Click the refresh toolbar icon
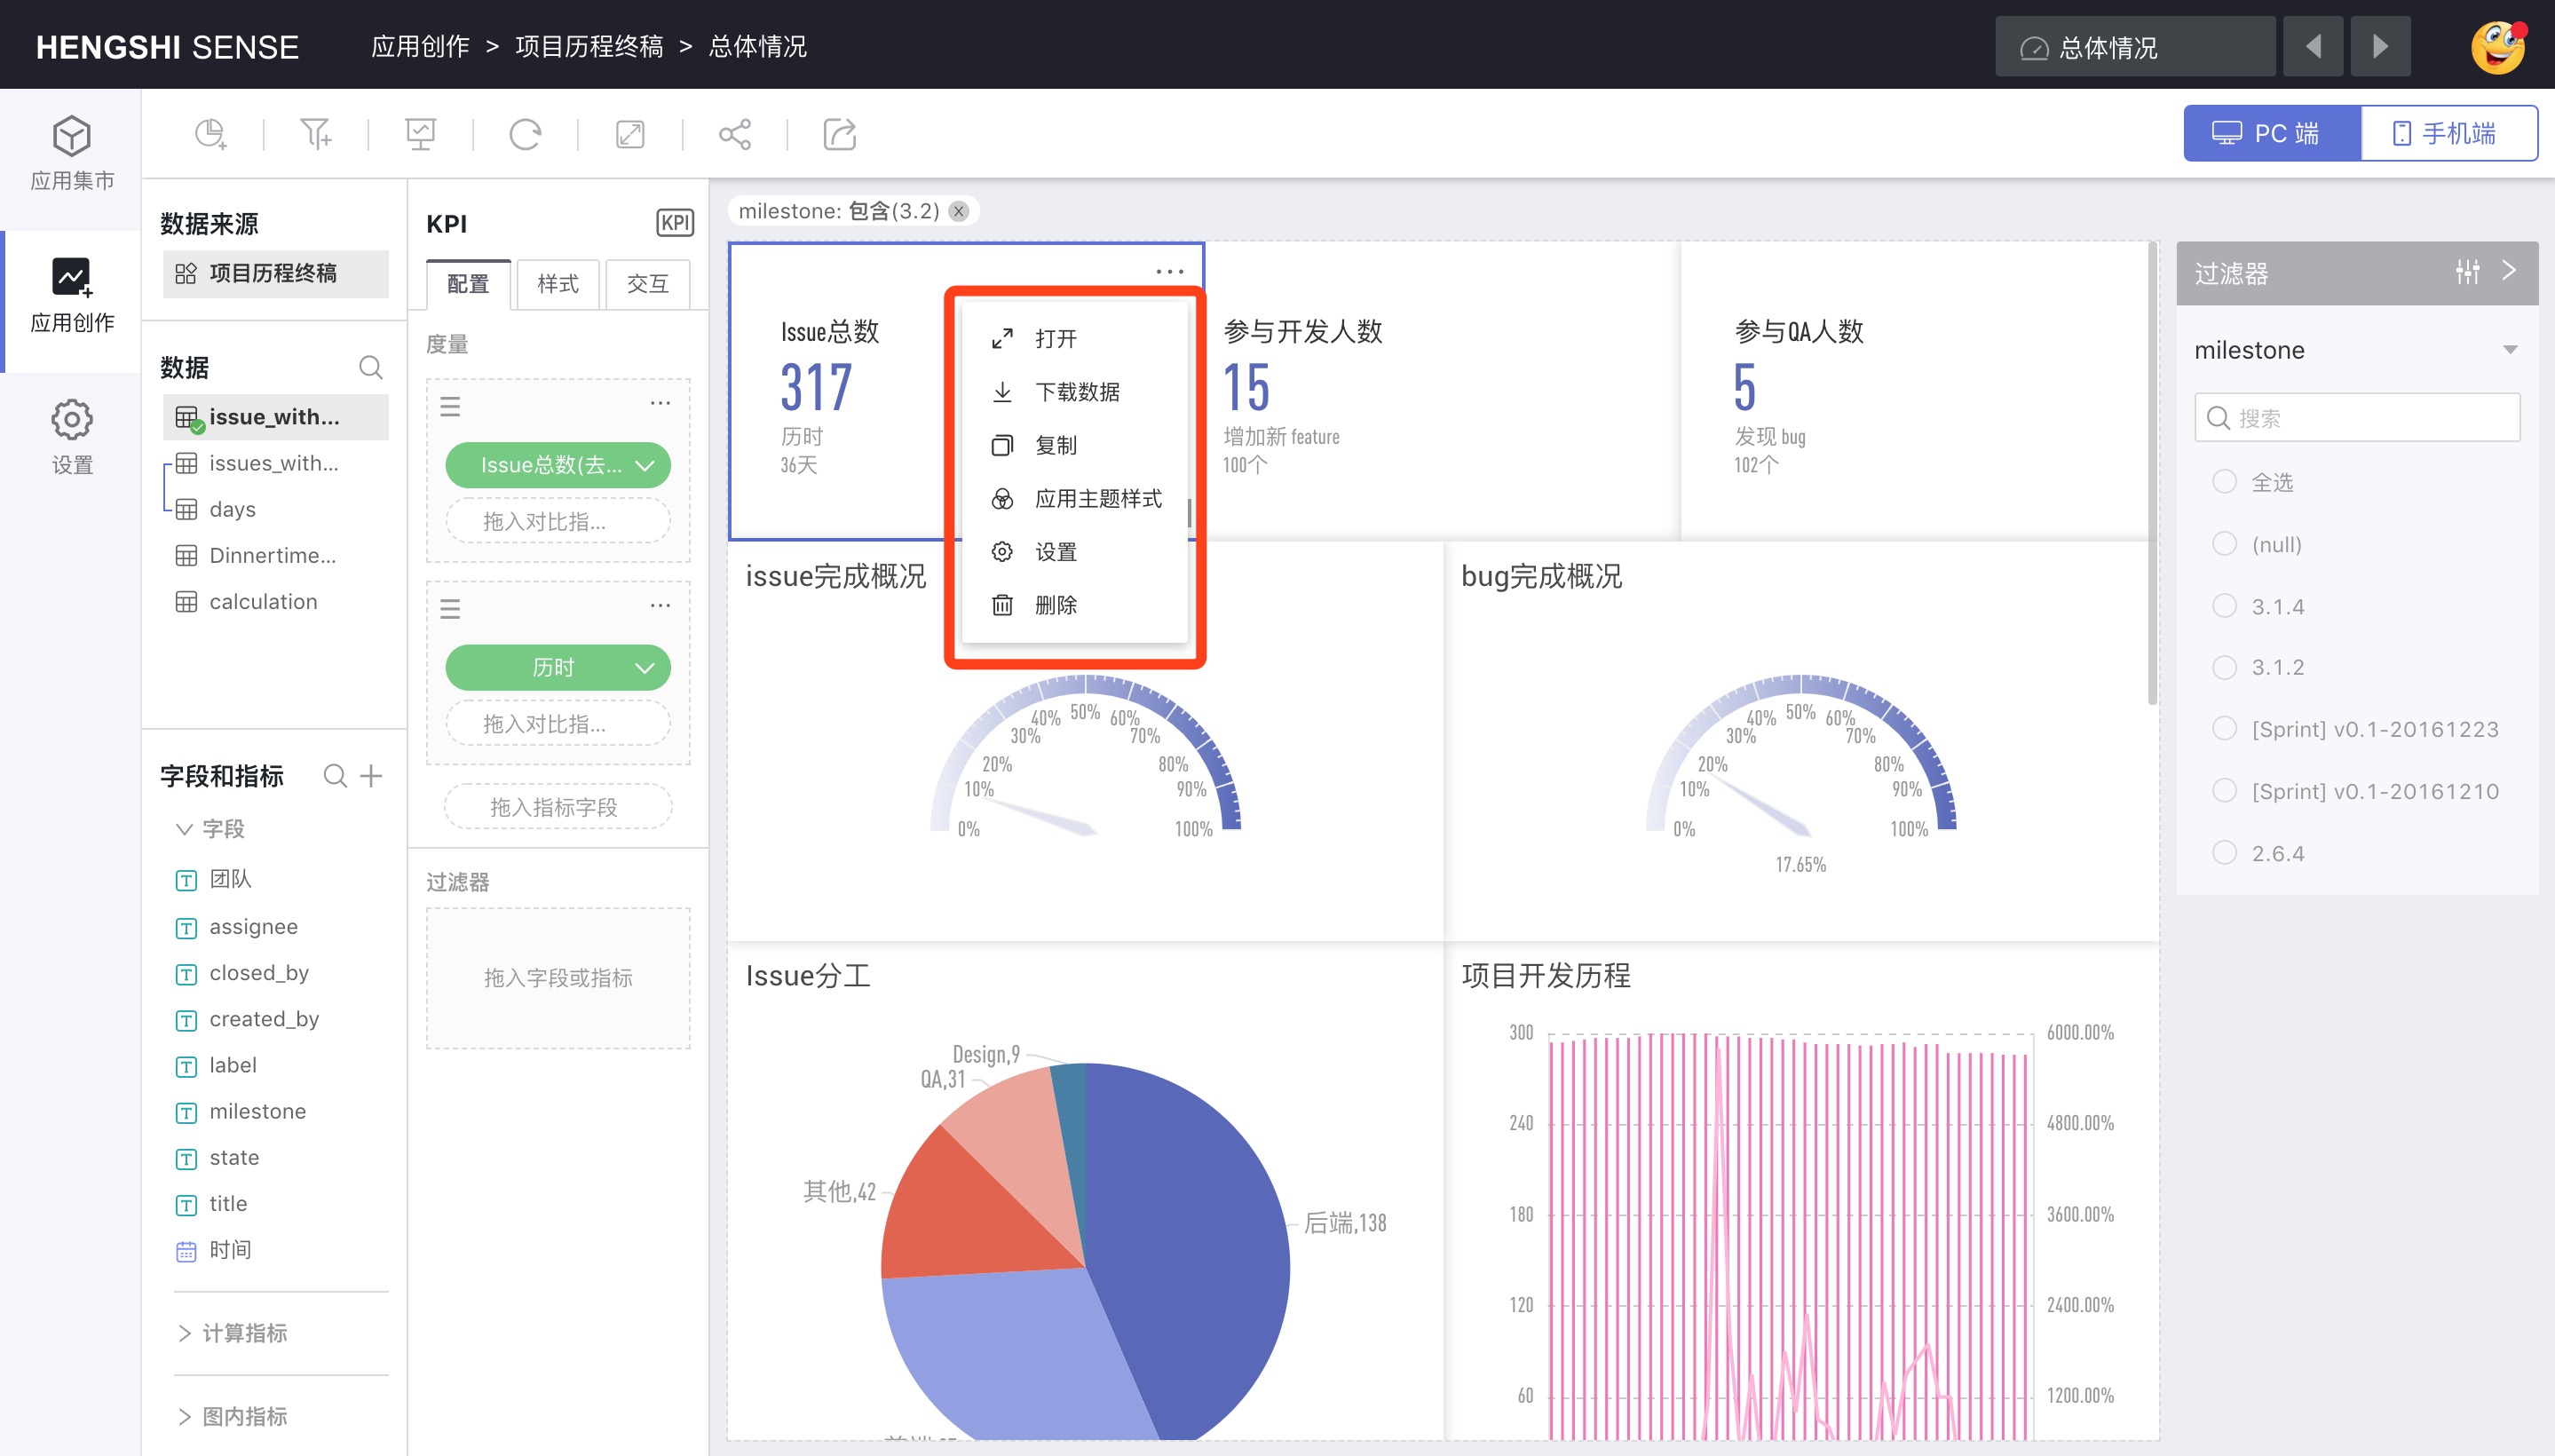This screenshot has height=1456, width=2555. (525, 134)
